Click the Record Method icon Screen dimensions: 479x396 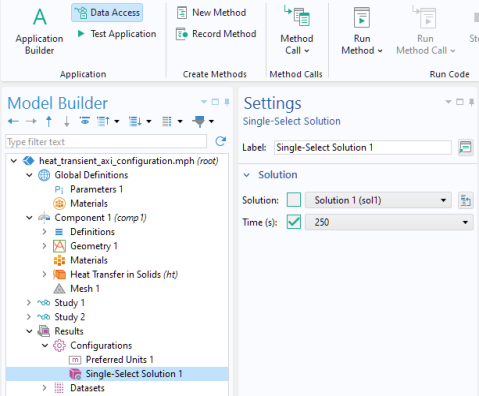(182, 34)
